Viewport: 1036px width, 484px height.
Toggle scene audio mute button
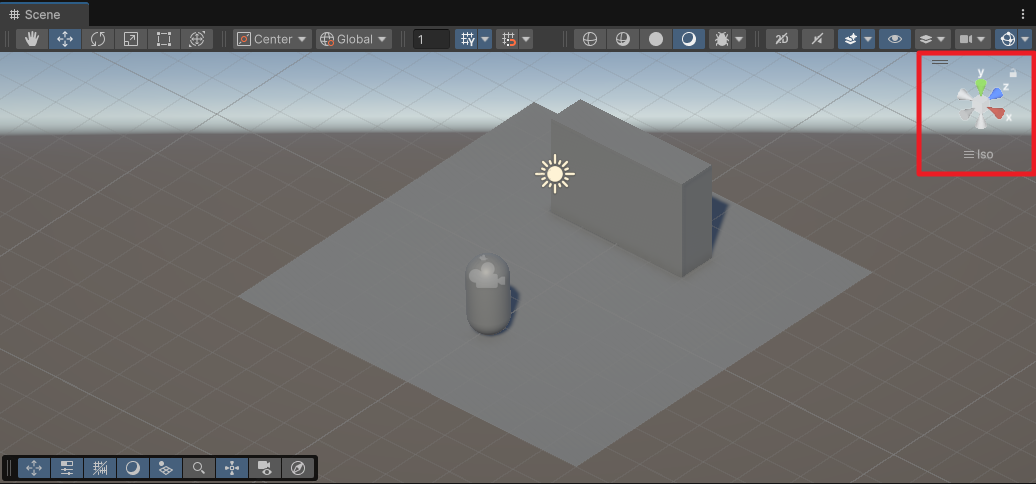click(x=817, y=39)
